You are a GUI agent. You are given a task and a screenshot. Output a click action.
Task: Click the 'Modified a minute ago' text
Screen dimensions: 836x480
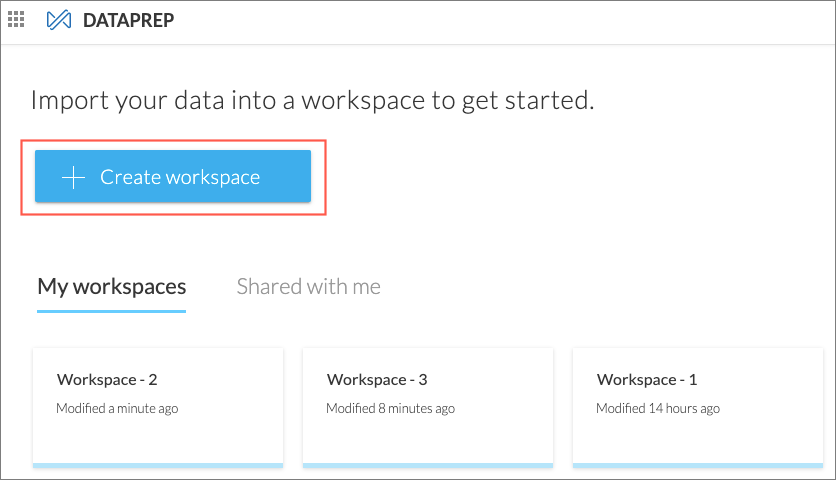click(x=117, y=408)
